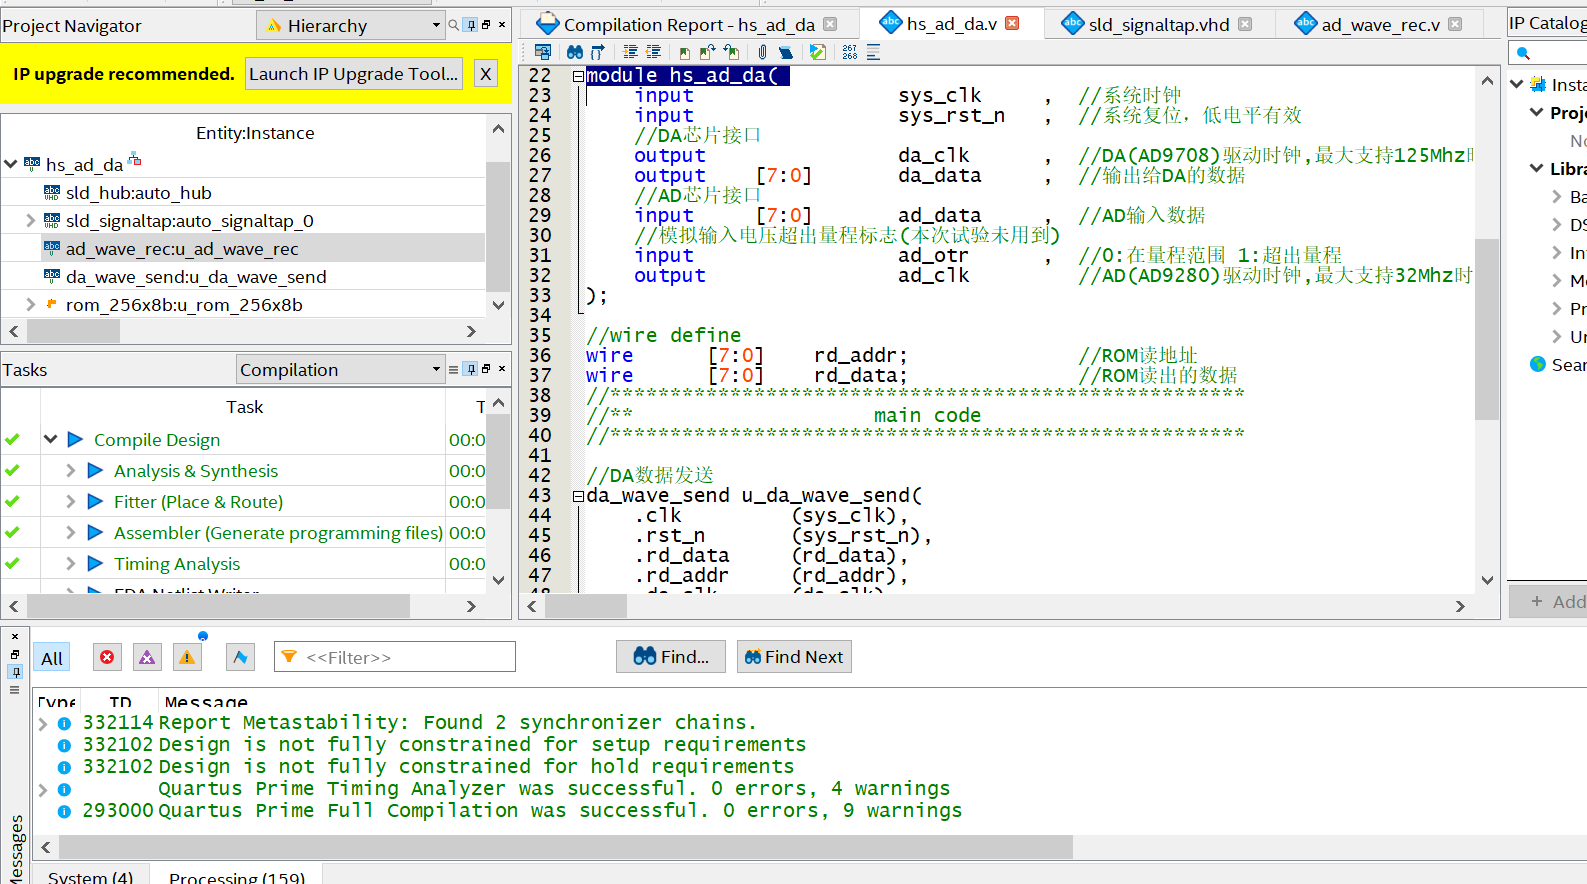The width and height of the screenshot is (1587, 884).
Task: Click the search icon in Project Navigator header
Action: [454, 25]
